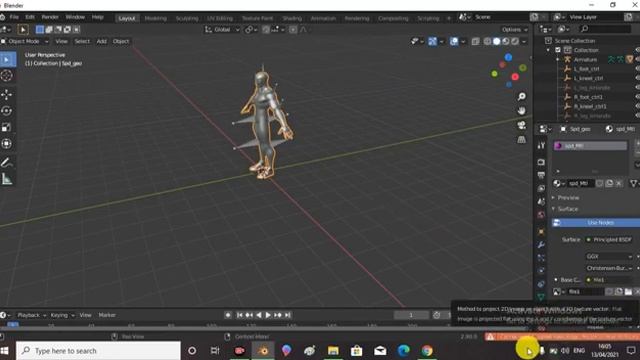This screenshot has width=640, height=360.
Task: Hide R_foot_ctrl1 with its eye icon
Action: [637, 97]
